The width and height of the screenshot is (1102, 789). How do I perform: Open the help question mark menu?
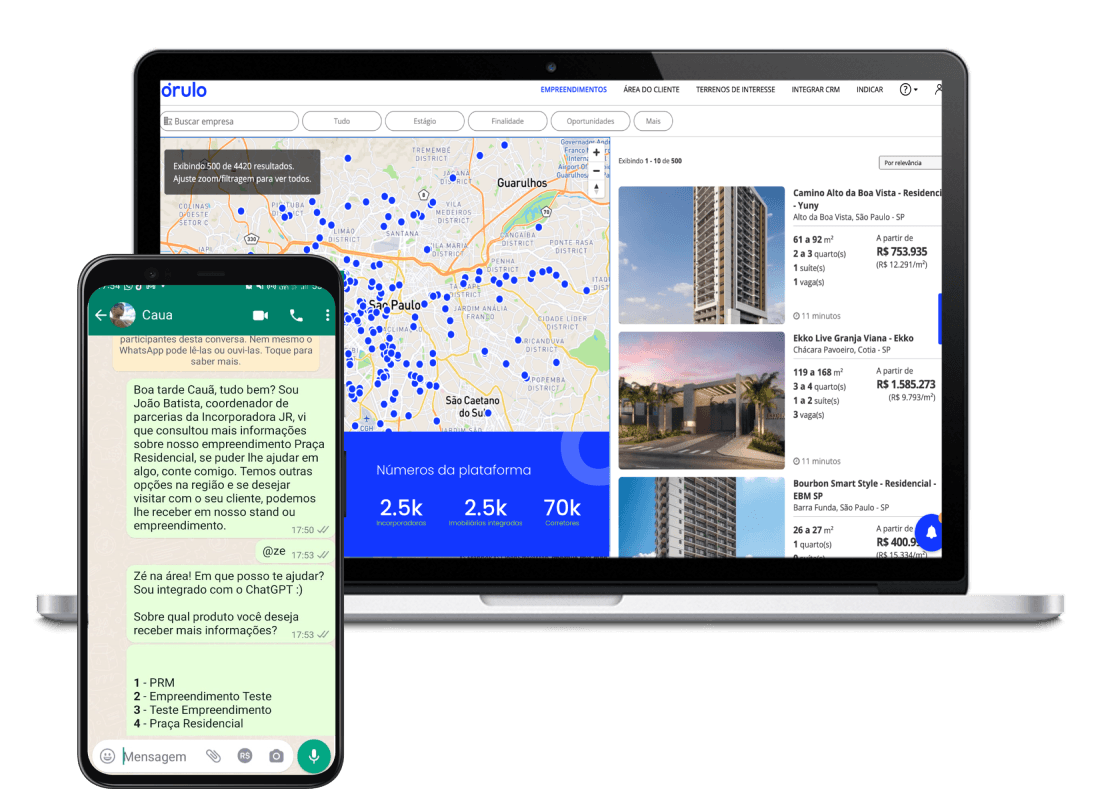(908, 89)
